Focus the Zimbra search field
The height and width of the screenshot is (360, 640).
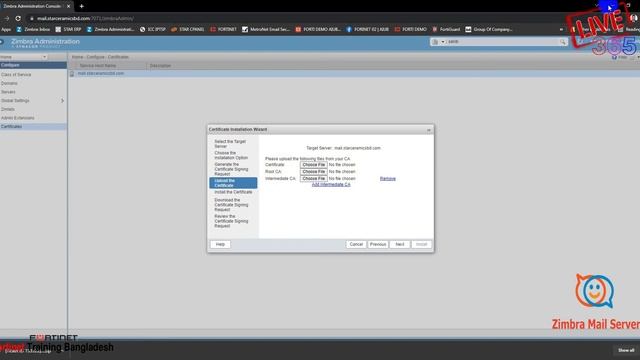coord(502,42)
